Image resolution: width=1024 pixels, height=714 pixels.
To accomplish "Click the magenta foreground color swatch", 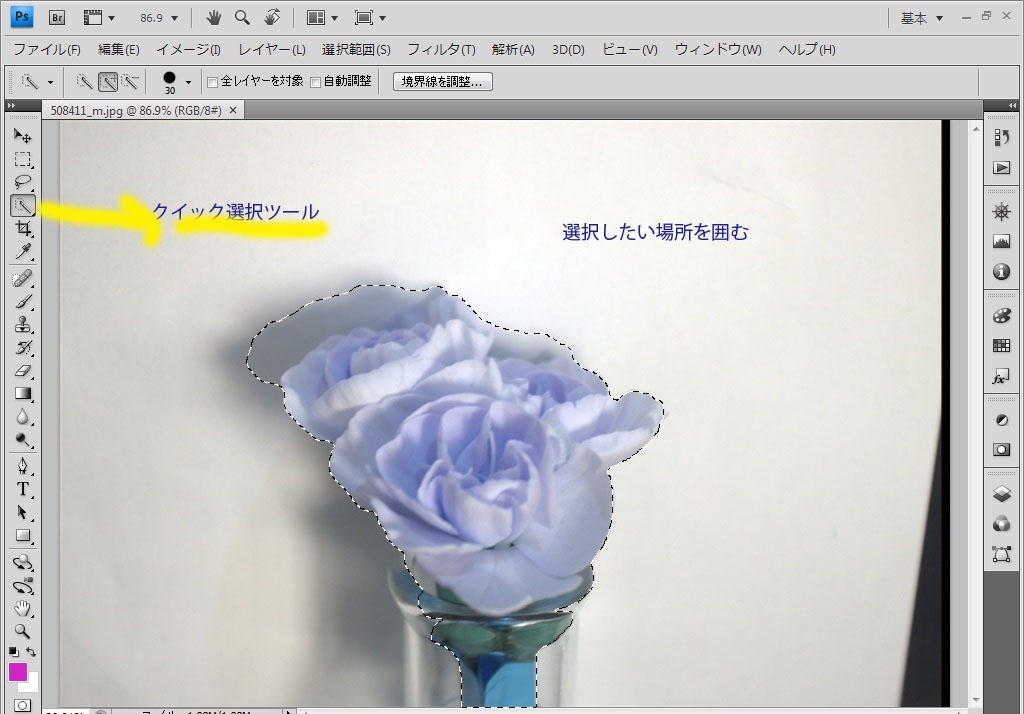I will [x=18, y=672].
